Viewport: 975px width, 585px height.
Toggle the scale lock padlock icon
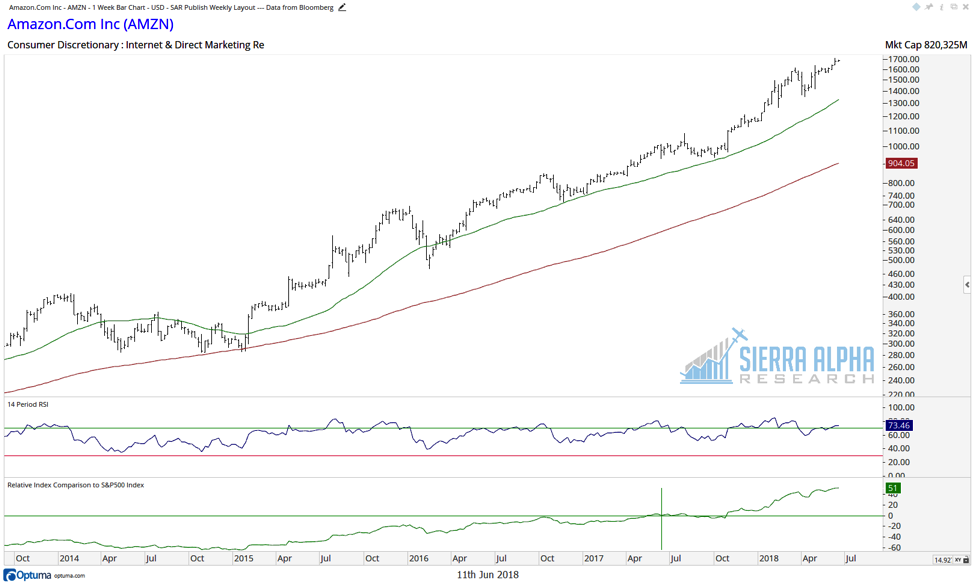[966, 560]
